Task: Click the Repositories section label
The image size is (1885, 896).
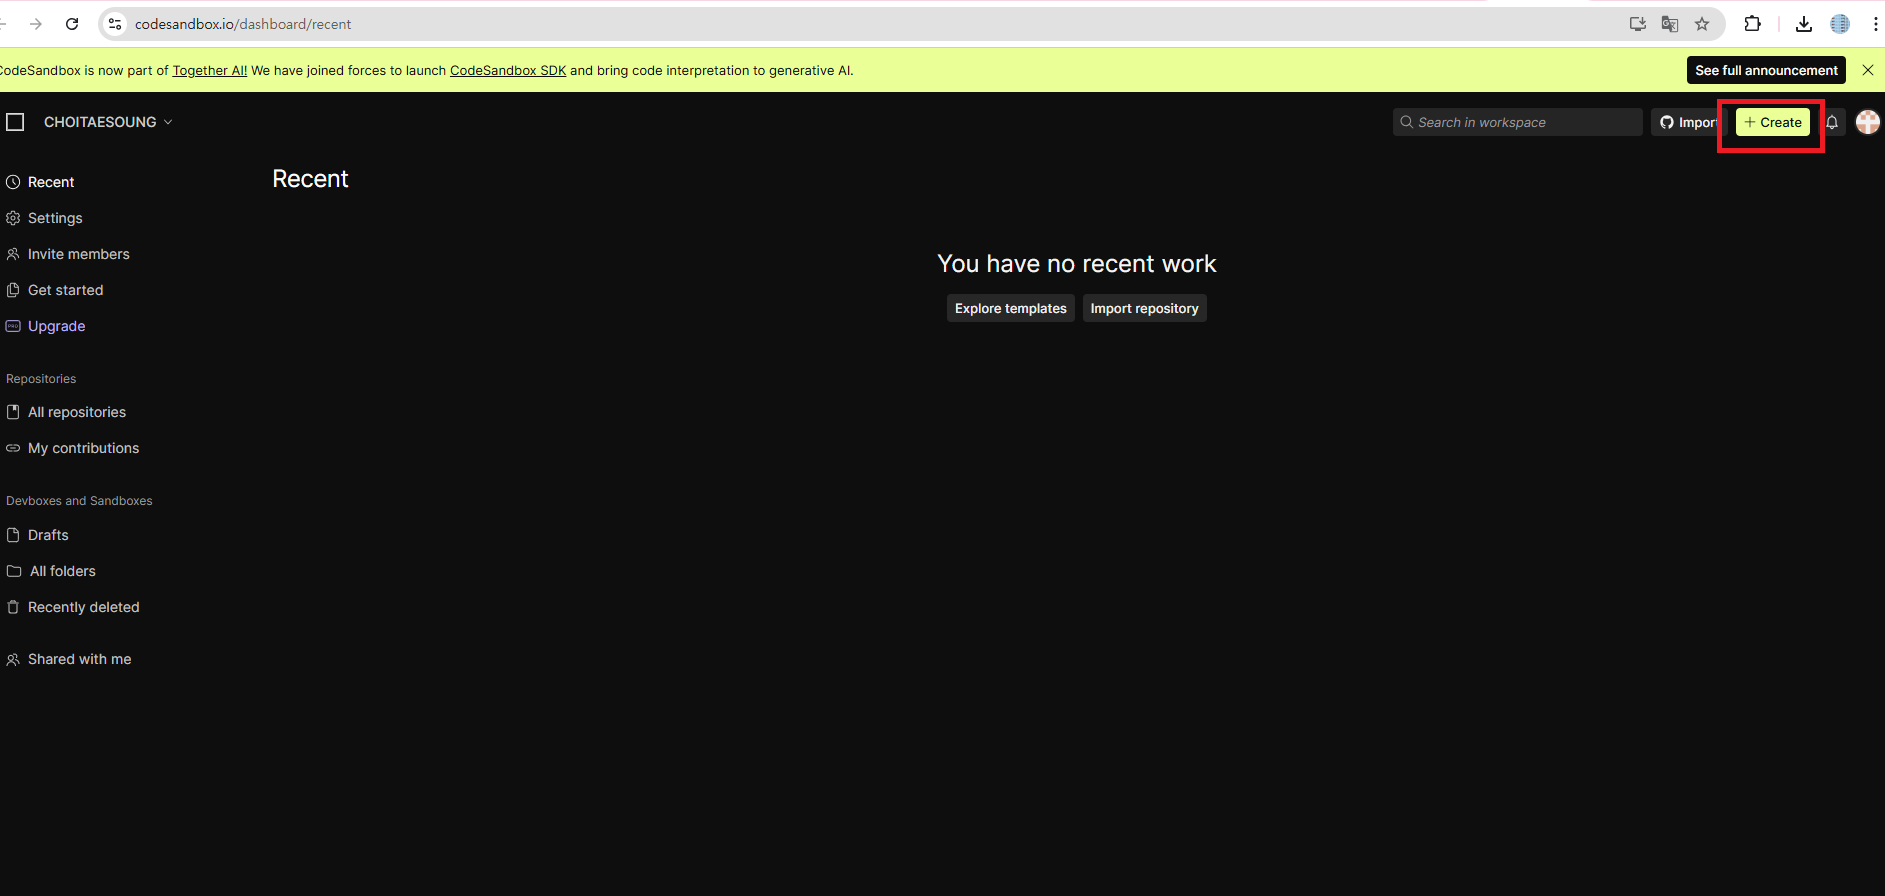Action: (41, 379)
